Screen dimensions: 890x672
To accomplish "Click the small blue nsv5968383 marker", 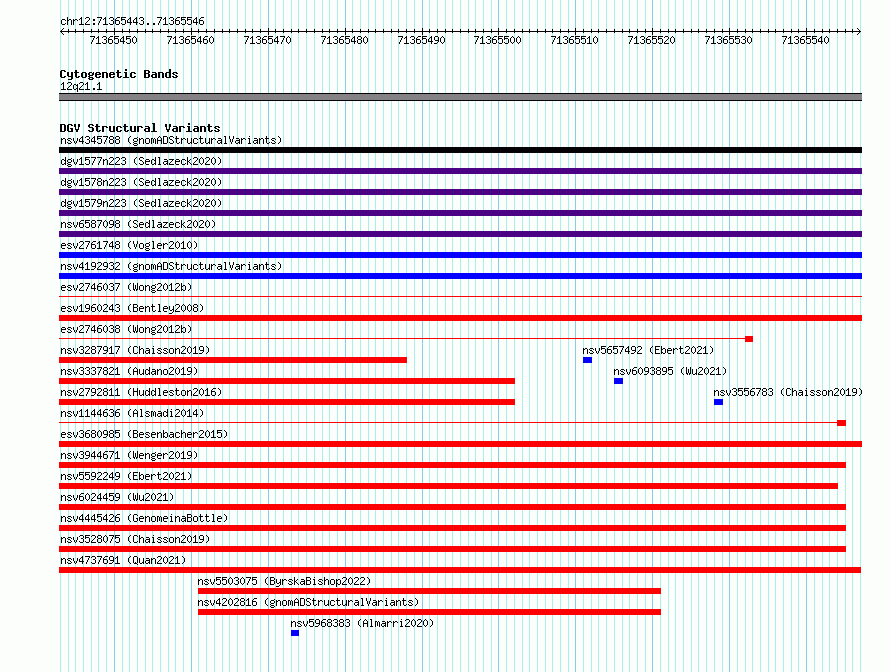I will coord(295,633).
